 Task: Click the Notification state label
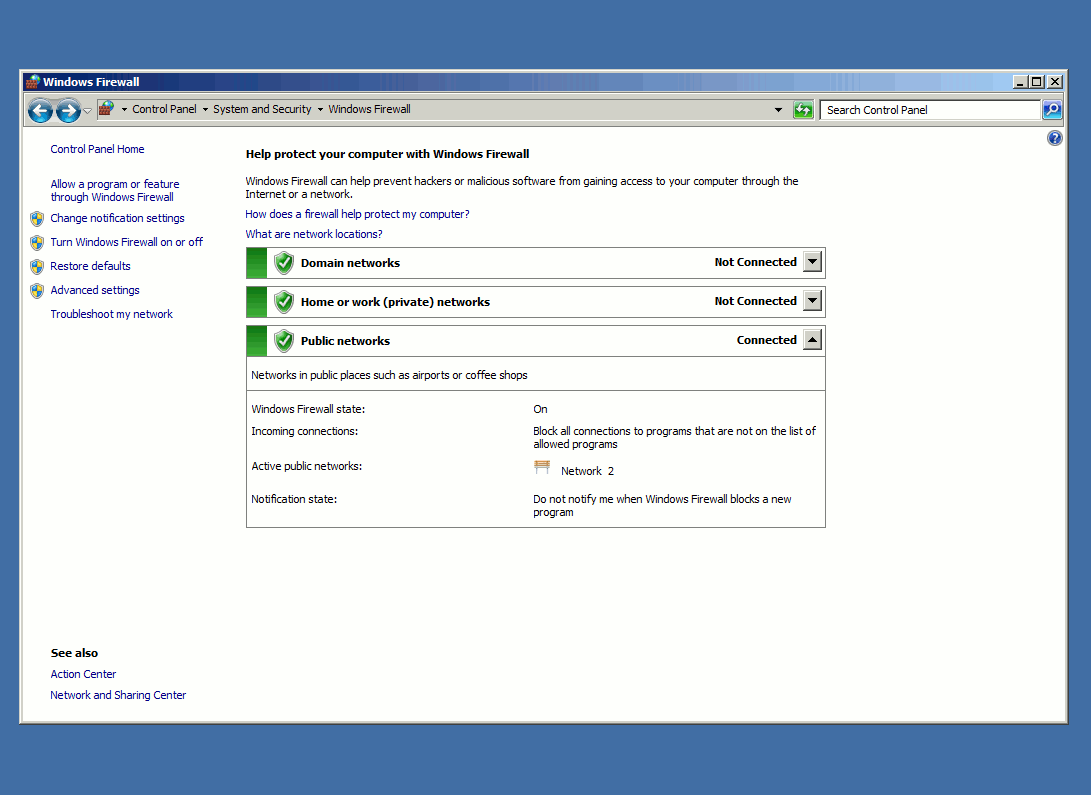click(x=294, y=499)
